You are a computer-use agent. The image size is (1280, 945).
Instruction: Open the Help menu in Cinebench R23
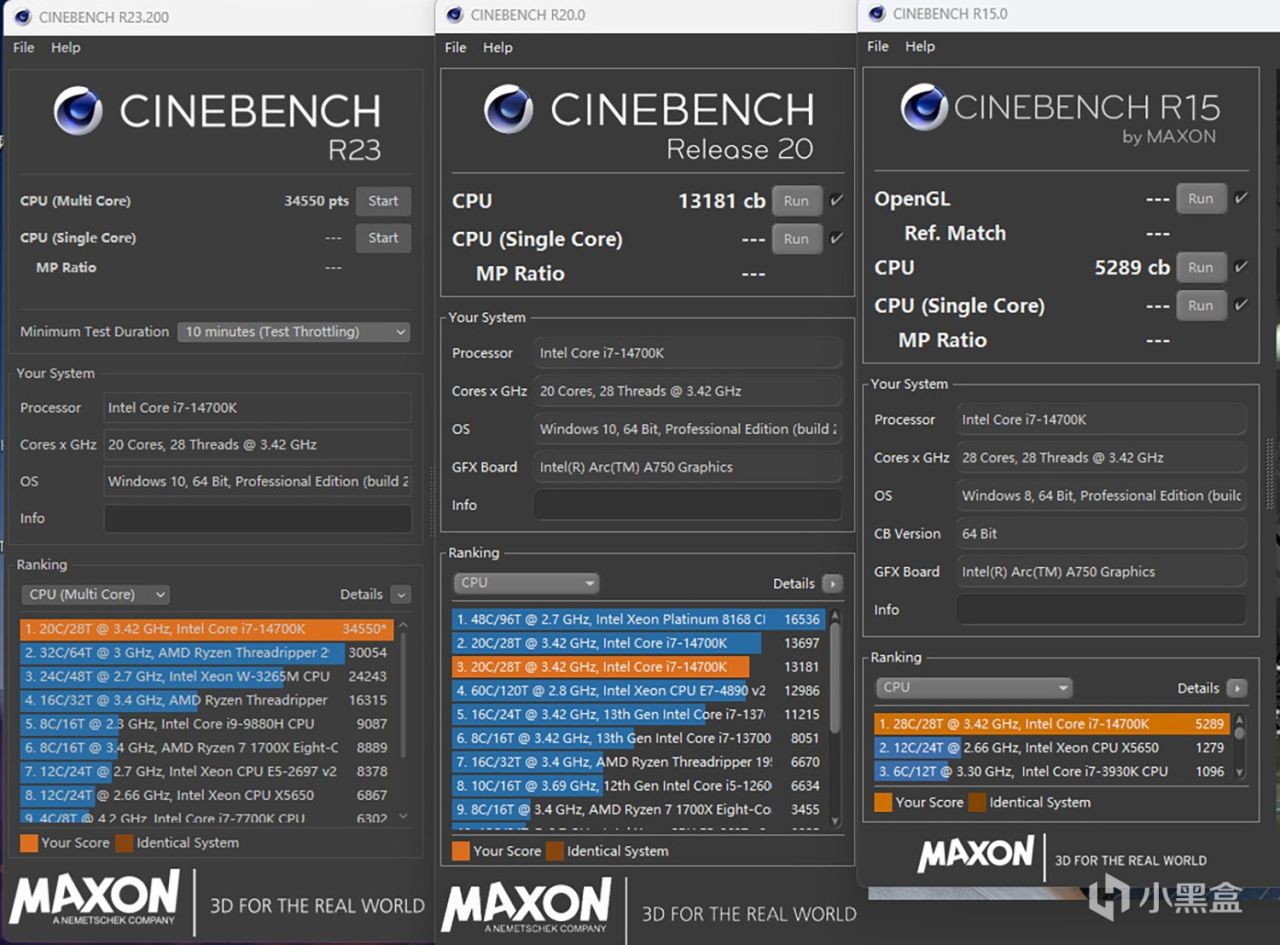(x=66, y=48)
